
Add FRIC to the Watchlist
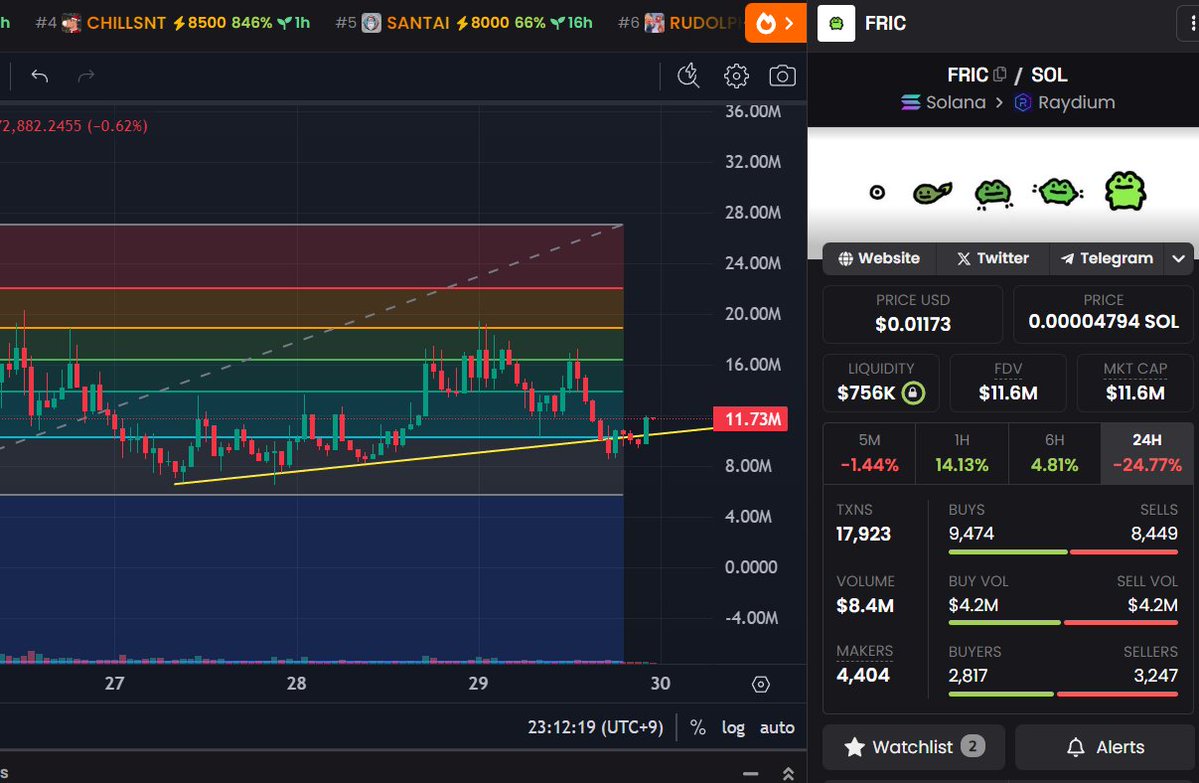point(913,746)
